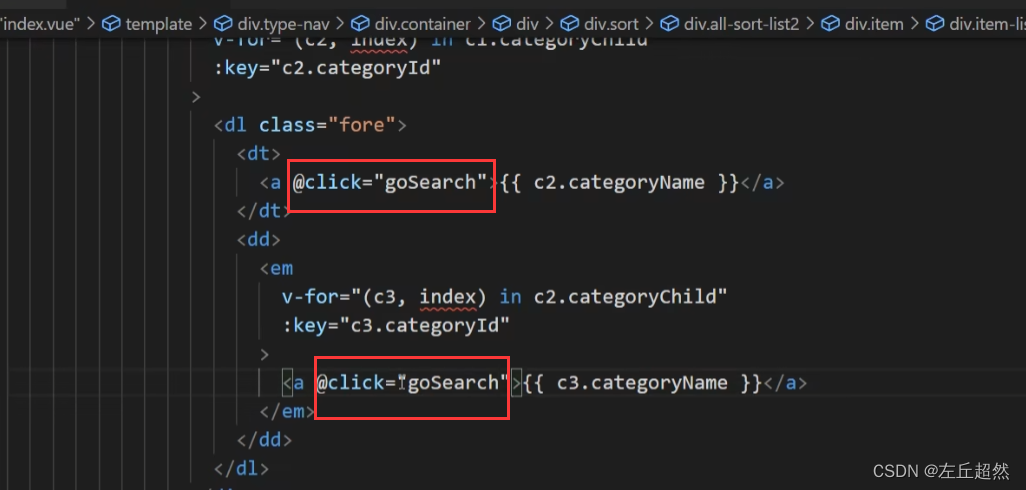
Task: Click the c3.categoryName interpolation text
Action: 642,383
